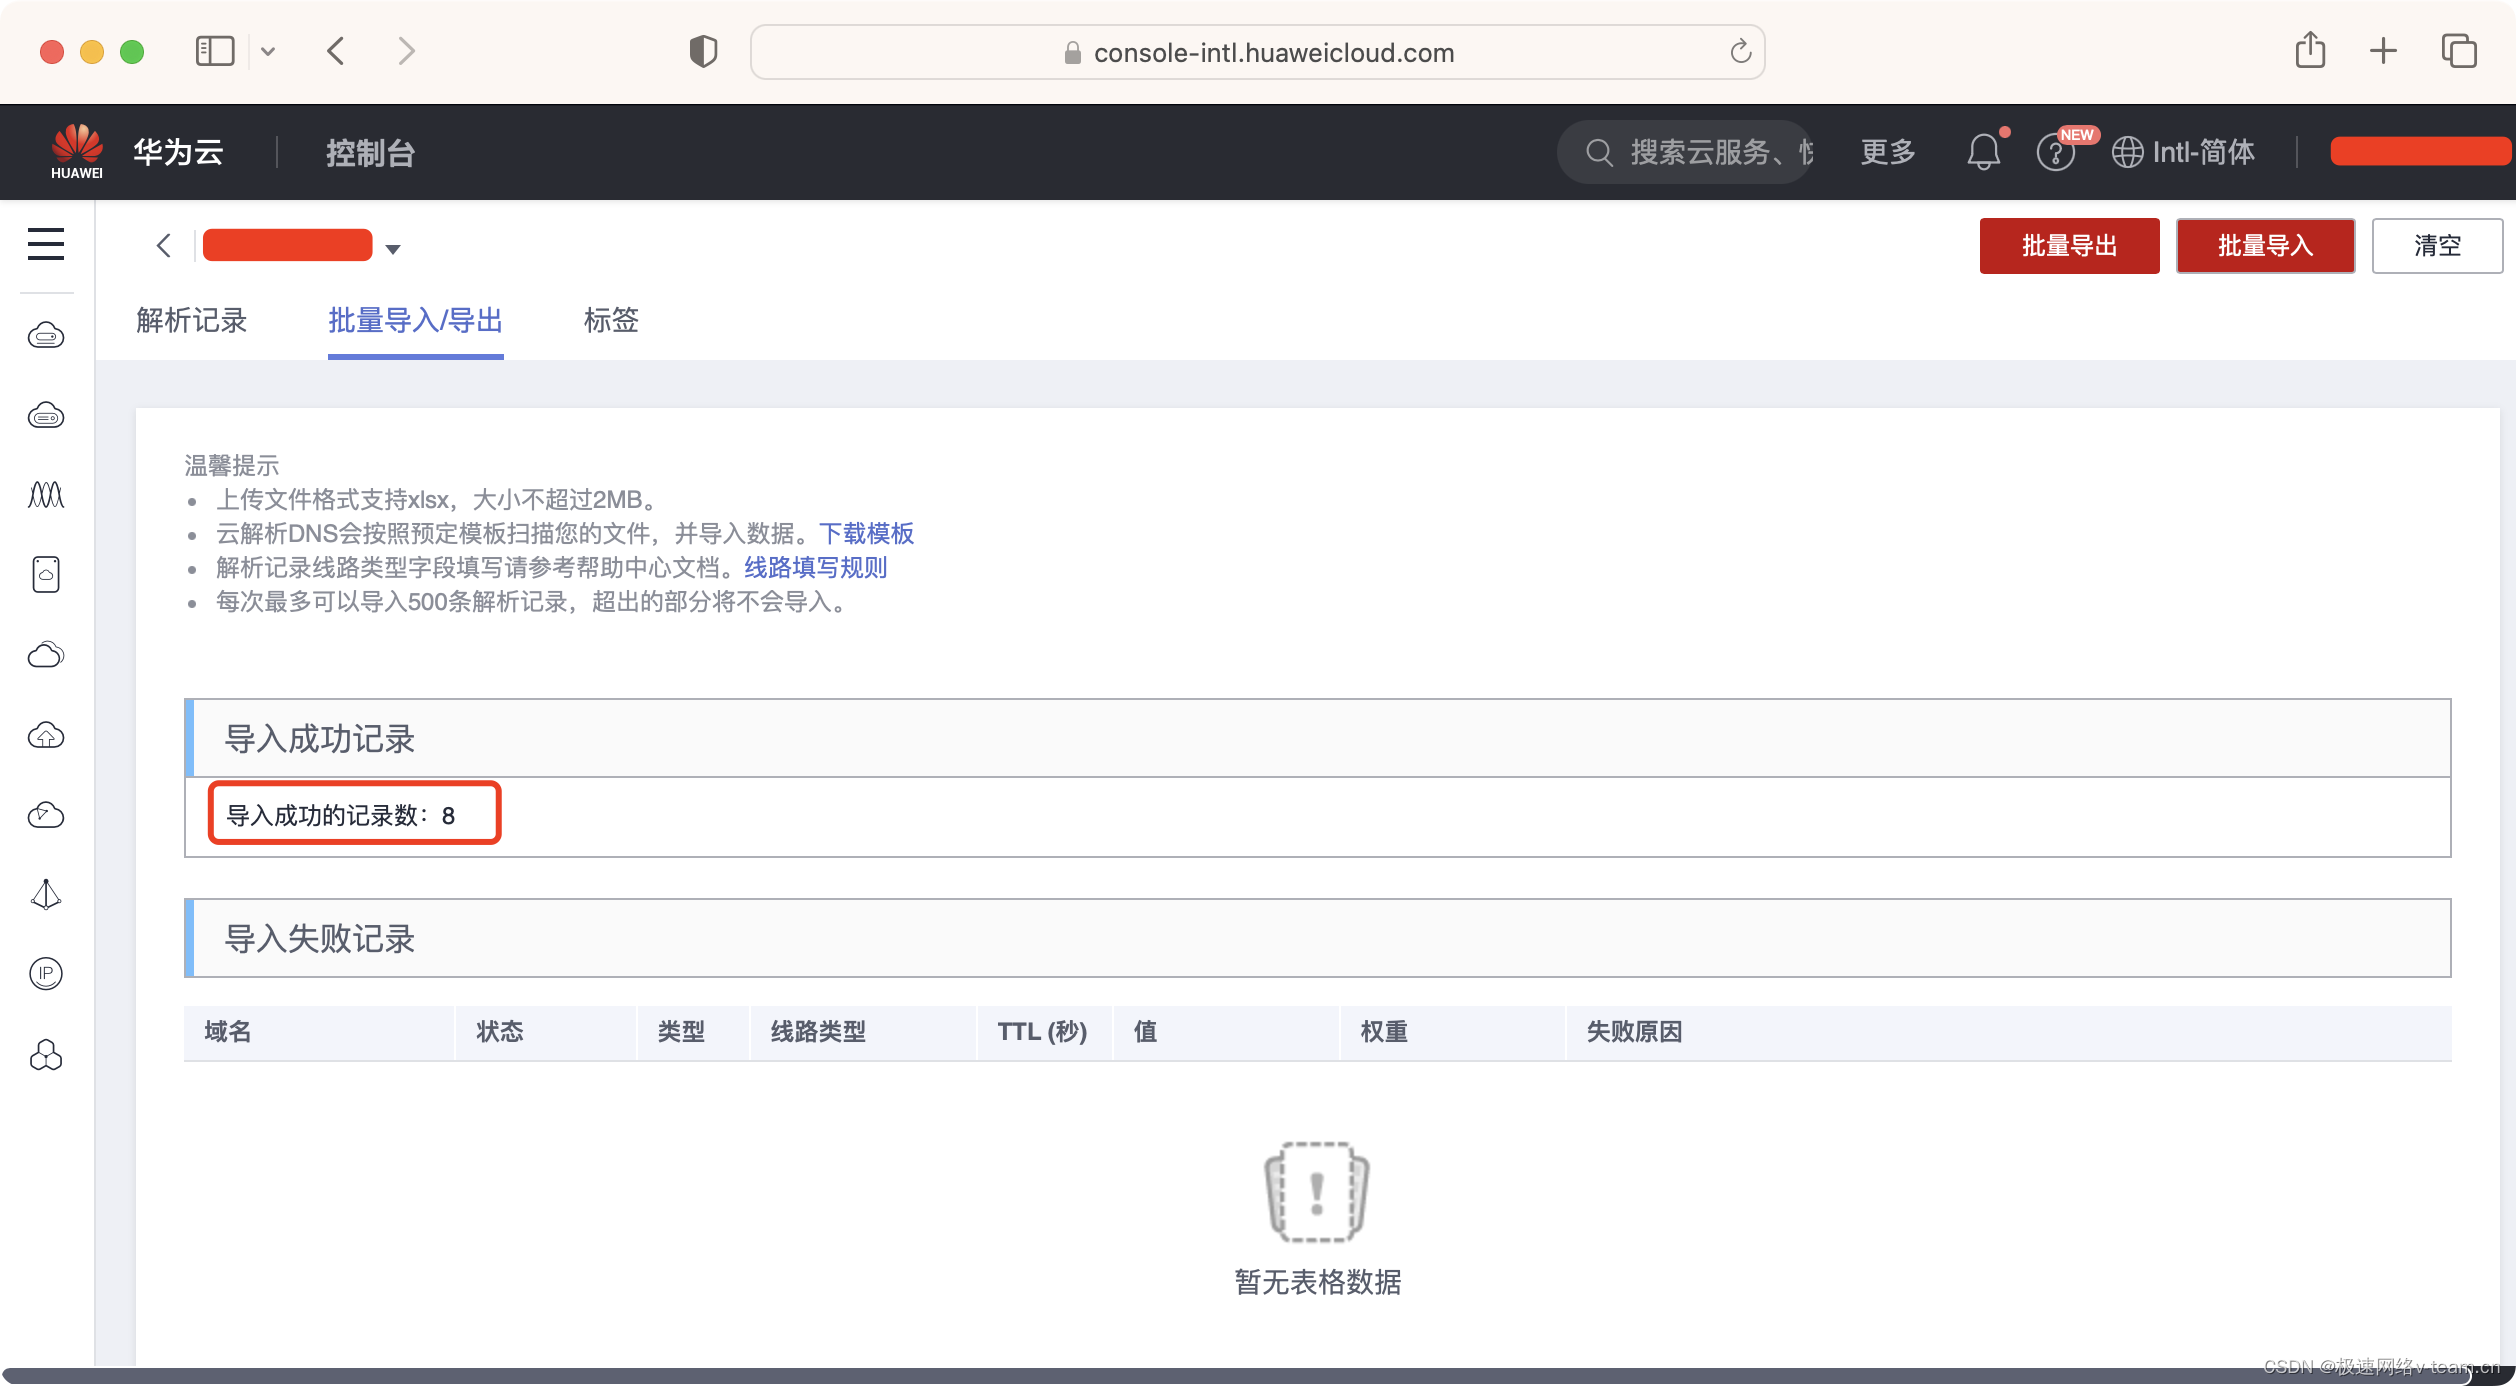The height and width of the screenshot is (1386, 2516).
Task: Click the 清空 button
Action: tap(2436, 246)
